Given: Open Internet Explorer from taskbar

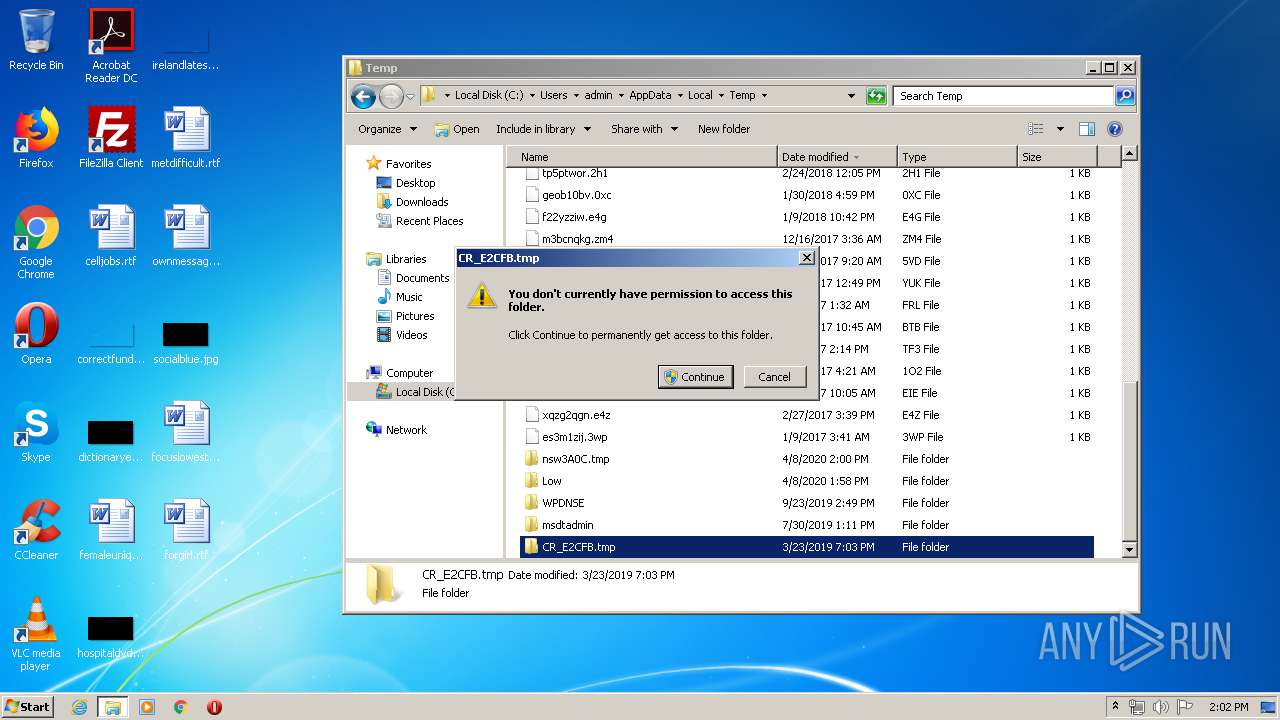Looking at the screenshot, I should [80, 707].
